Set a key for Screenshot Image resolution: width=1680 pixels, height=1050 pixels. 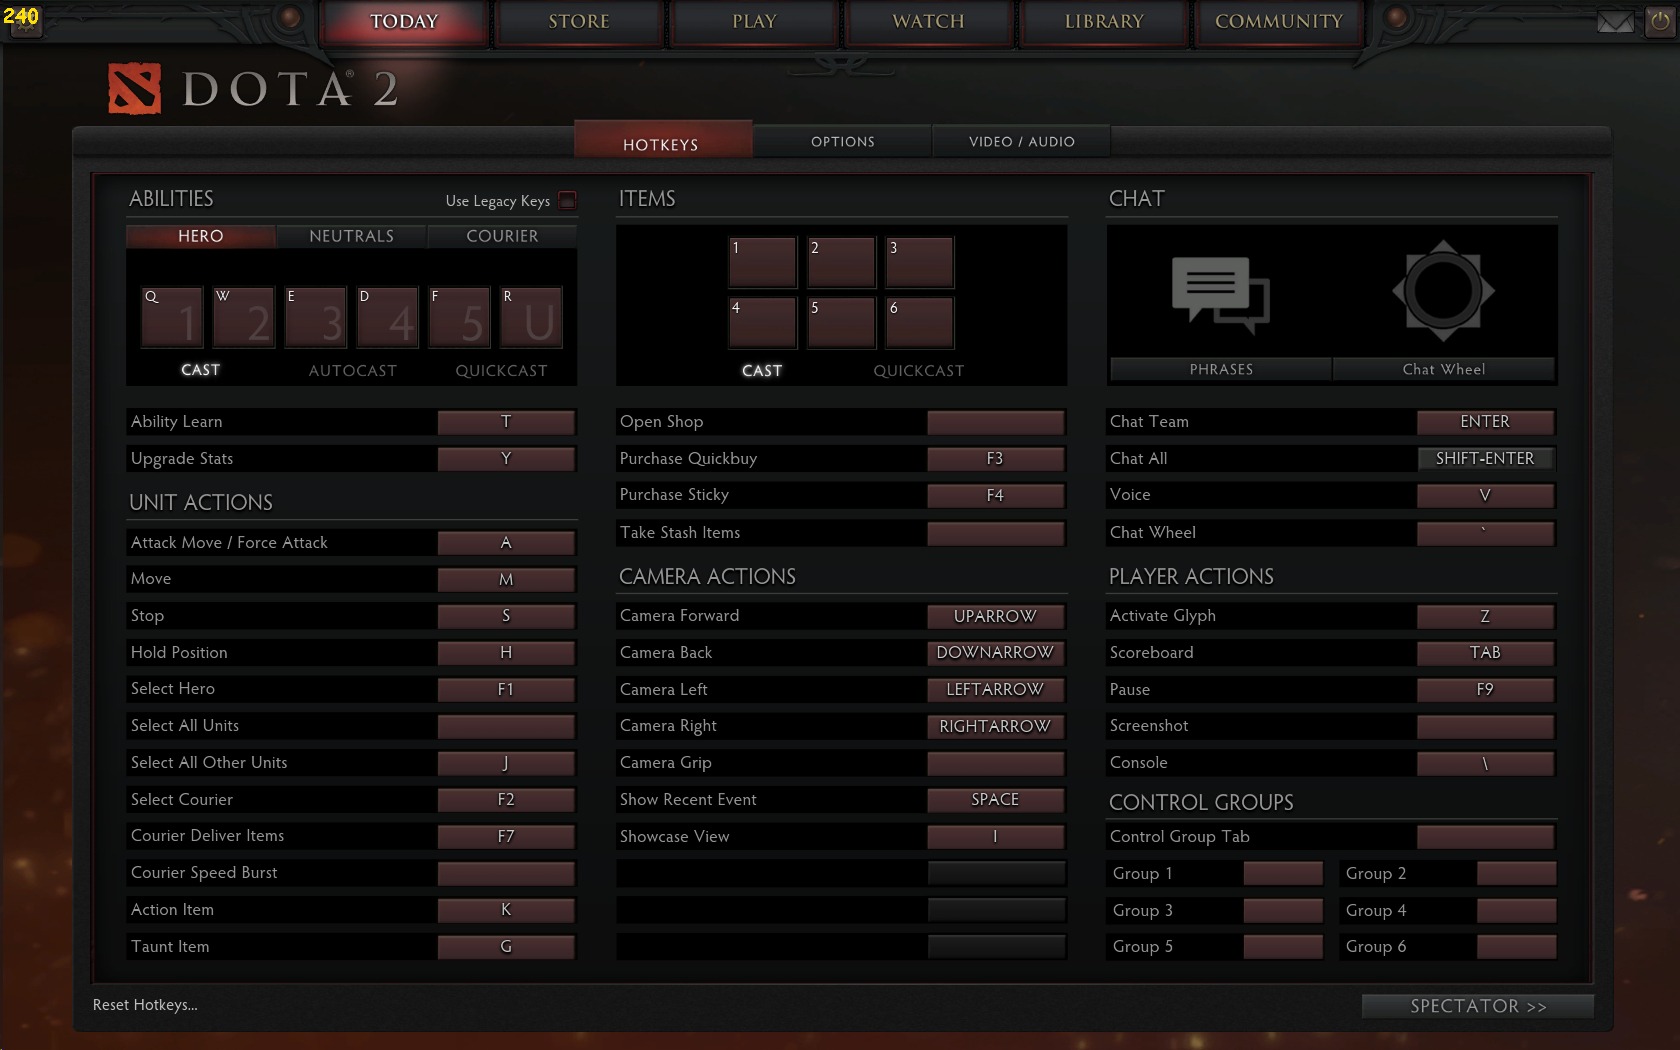(x=1486, y=726)
